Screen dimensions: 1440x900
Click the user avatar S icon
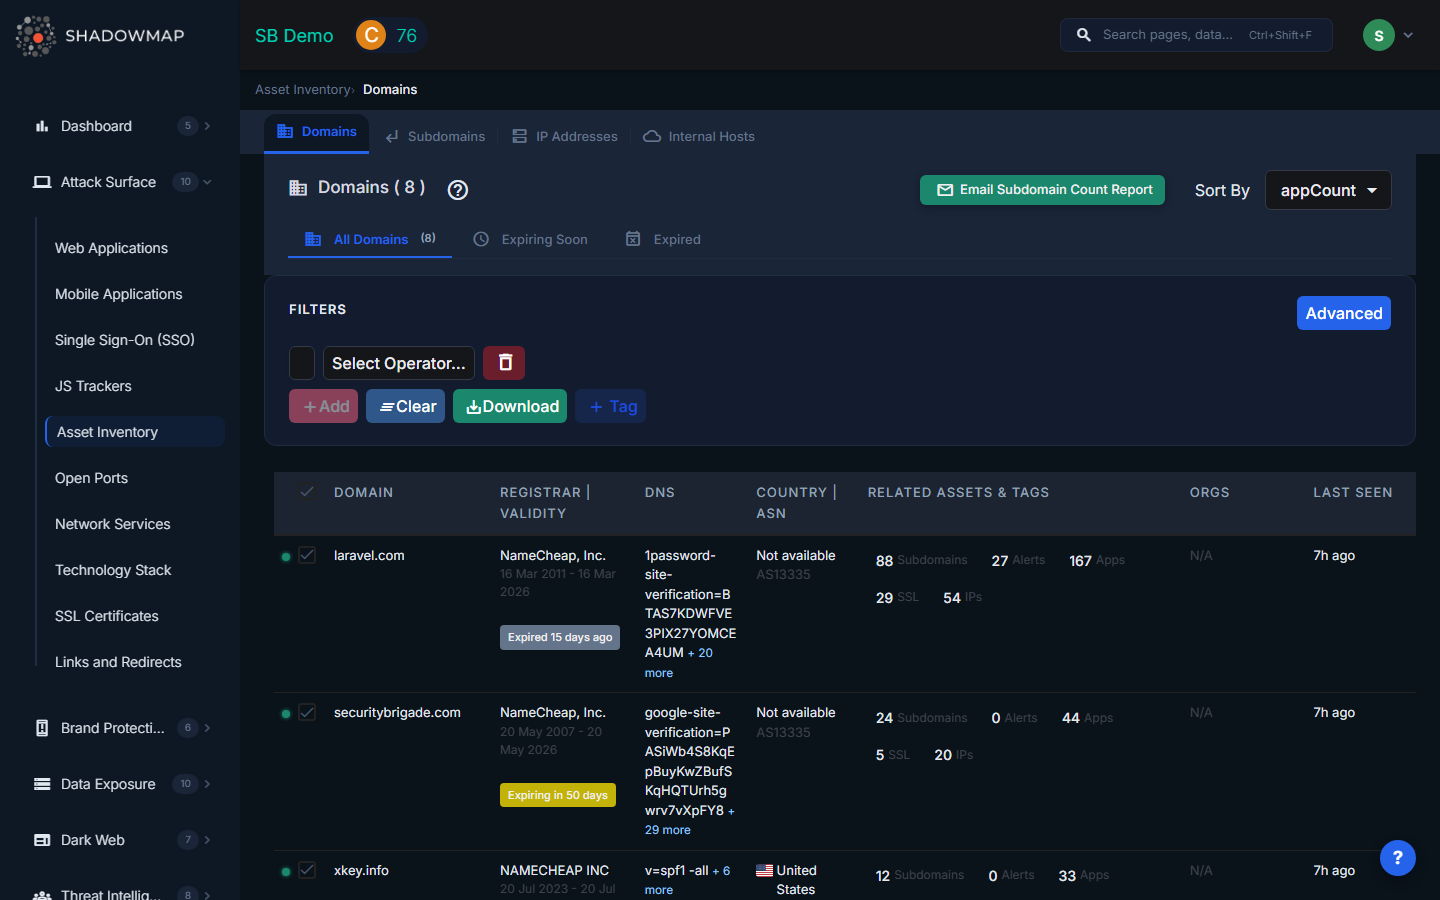[1378, 35]
